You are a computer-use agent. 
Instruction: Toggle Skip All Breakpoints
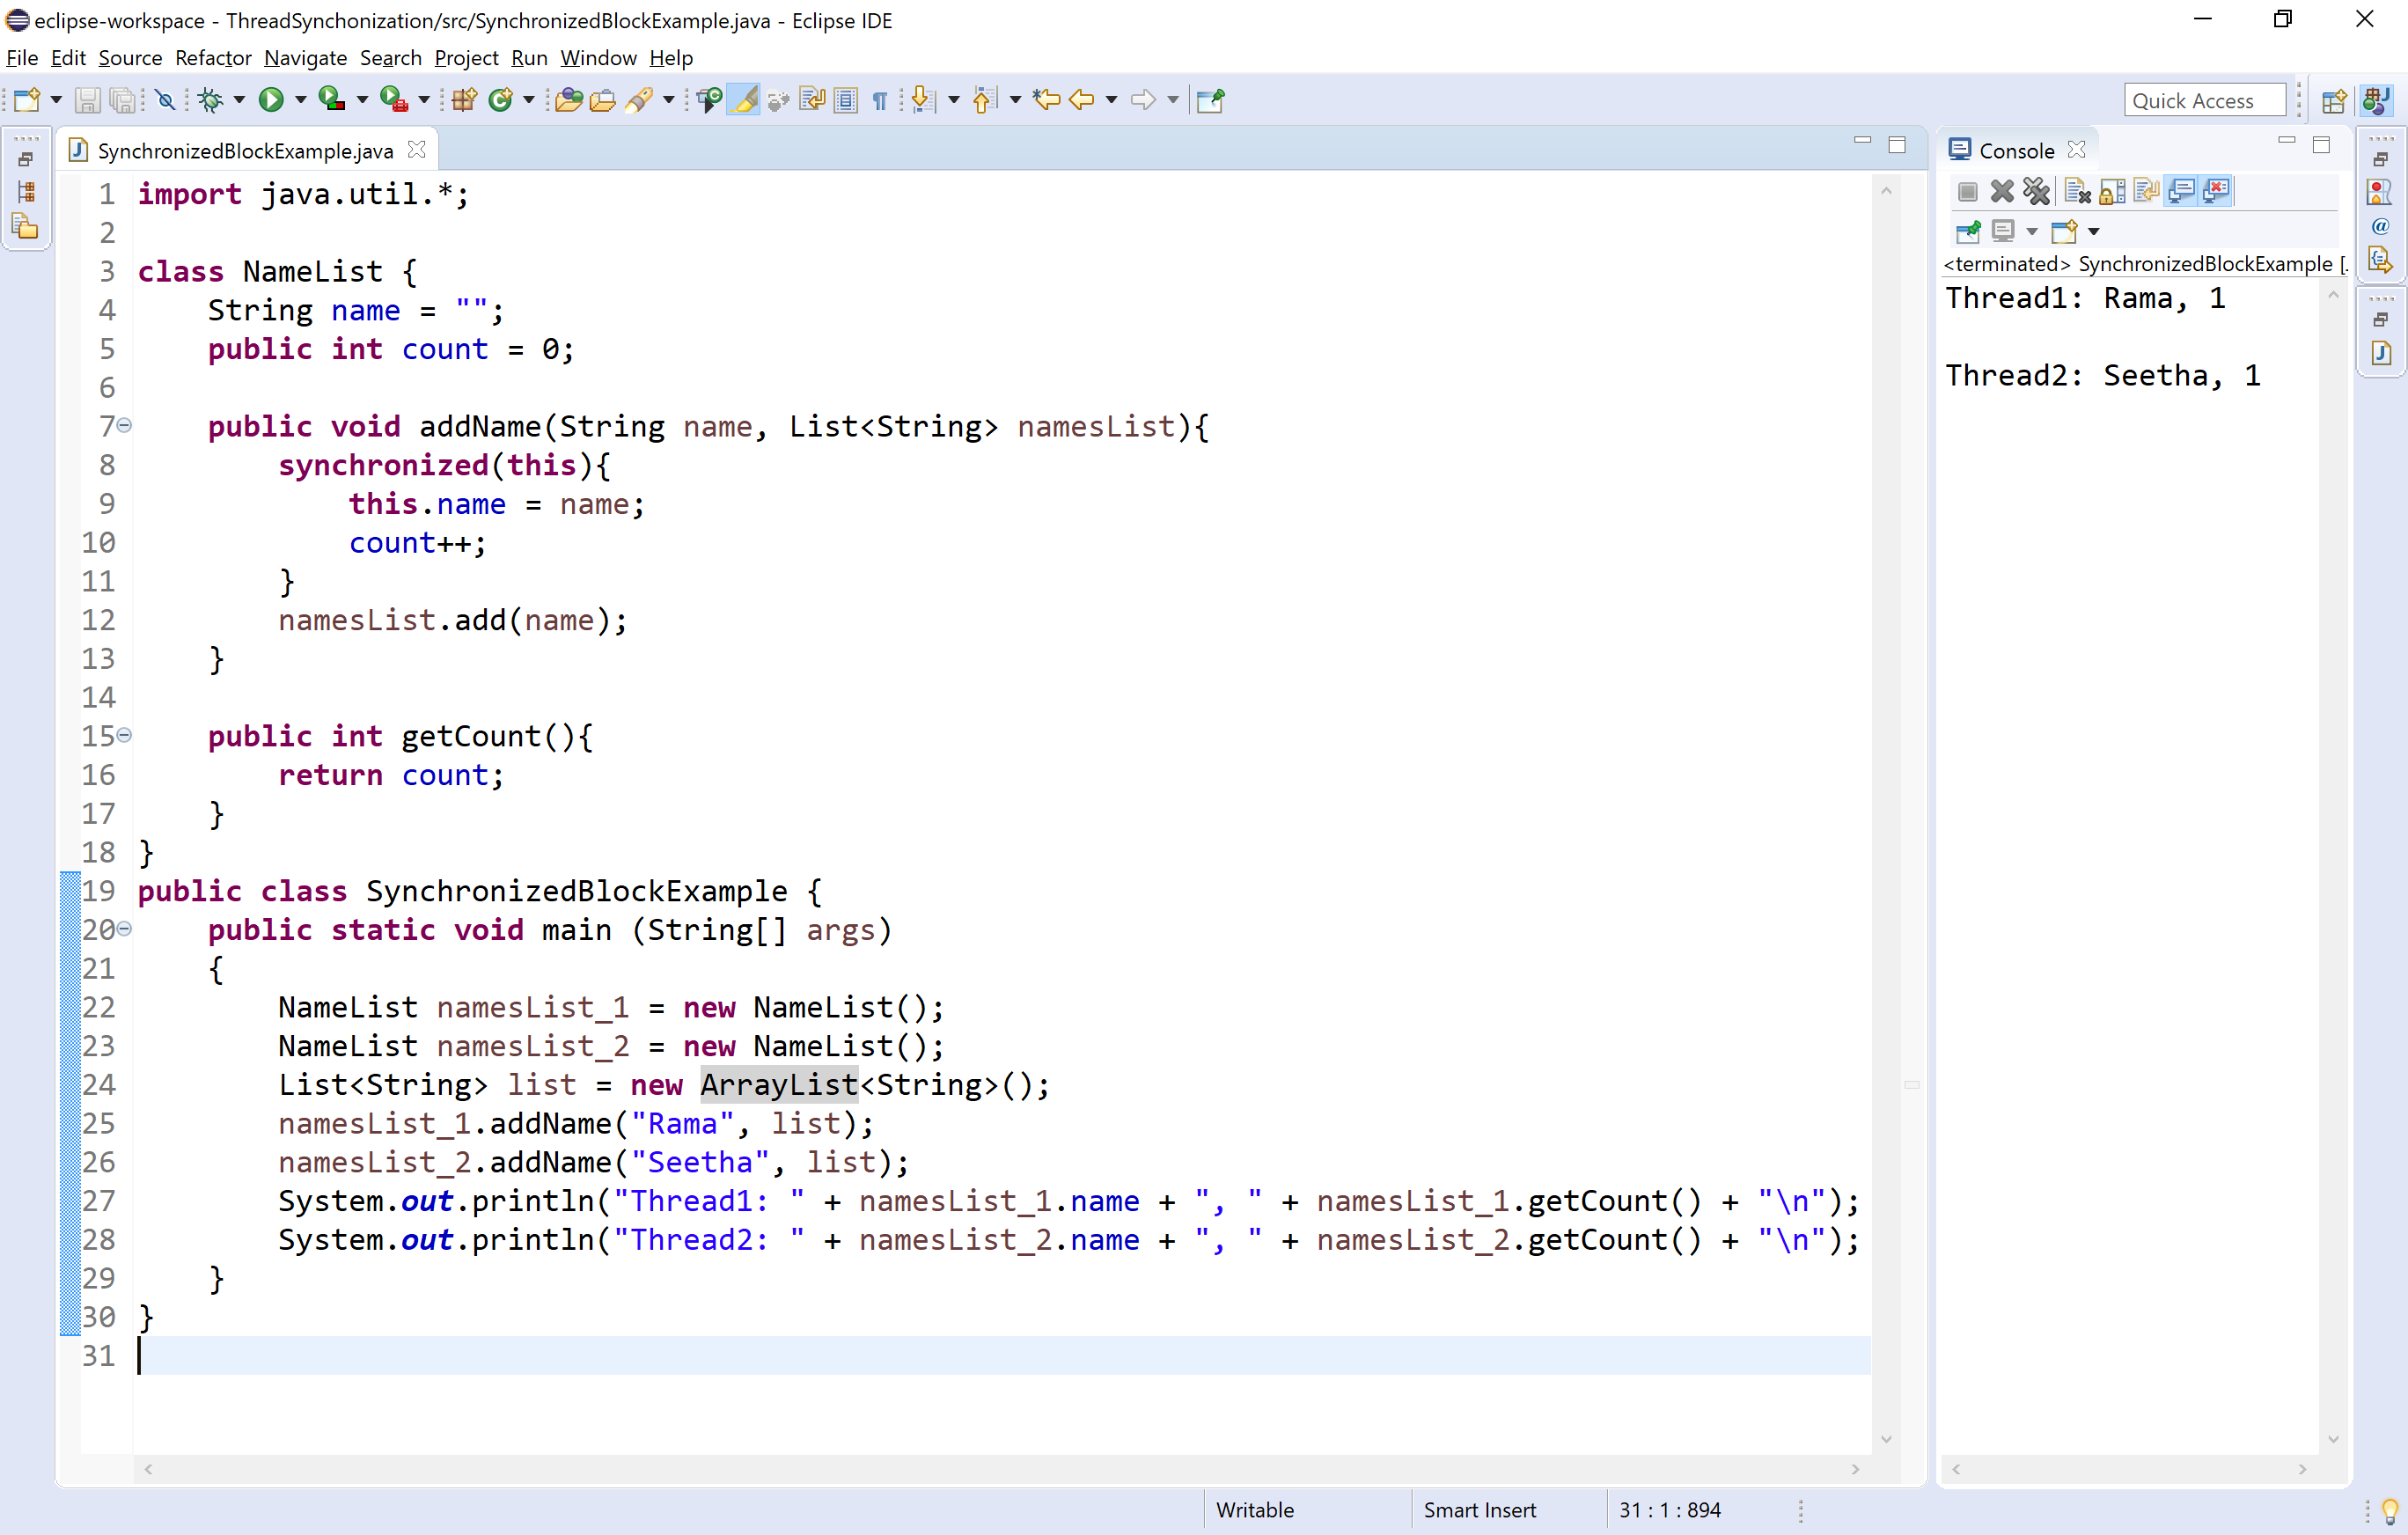coord(166,100)
